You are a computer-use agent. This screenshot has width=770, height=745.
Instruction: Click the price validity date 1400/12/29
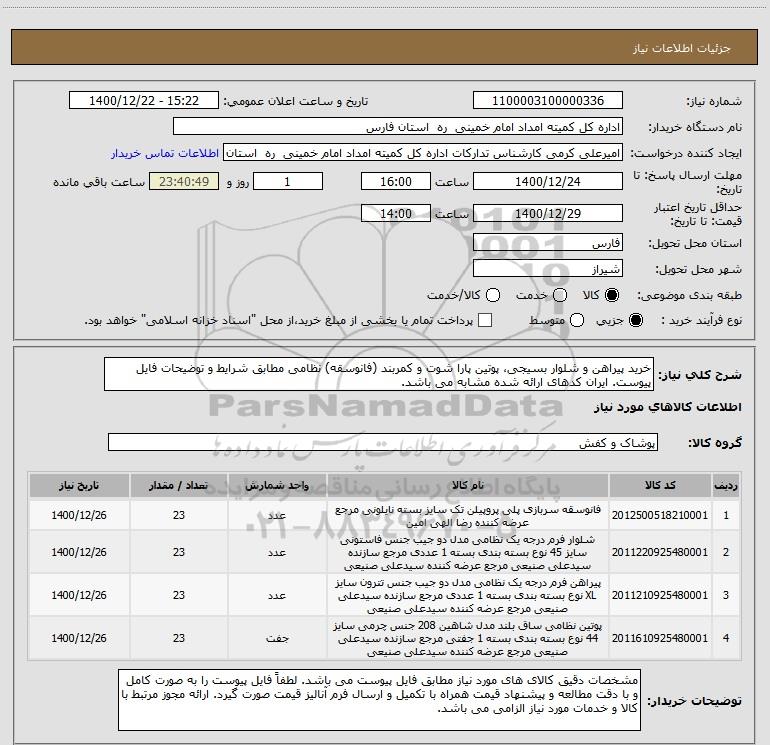coord(548,213)
